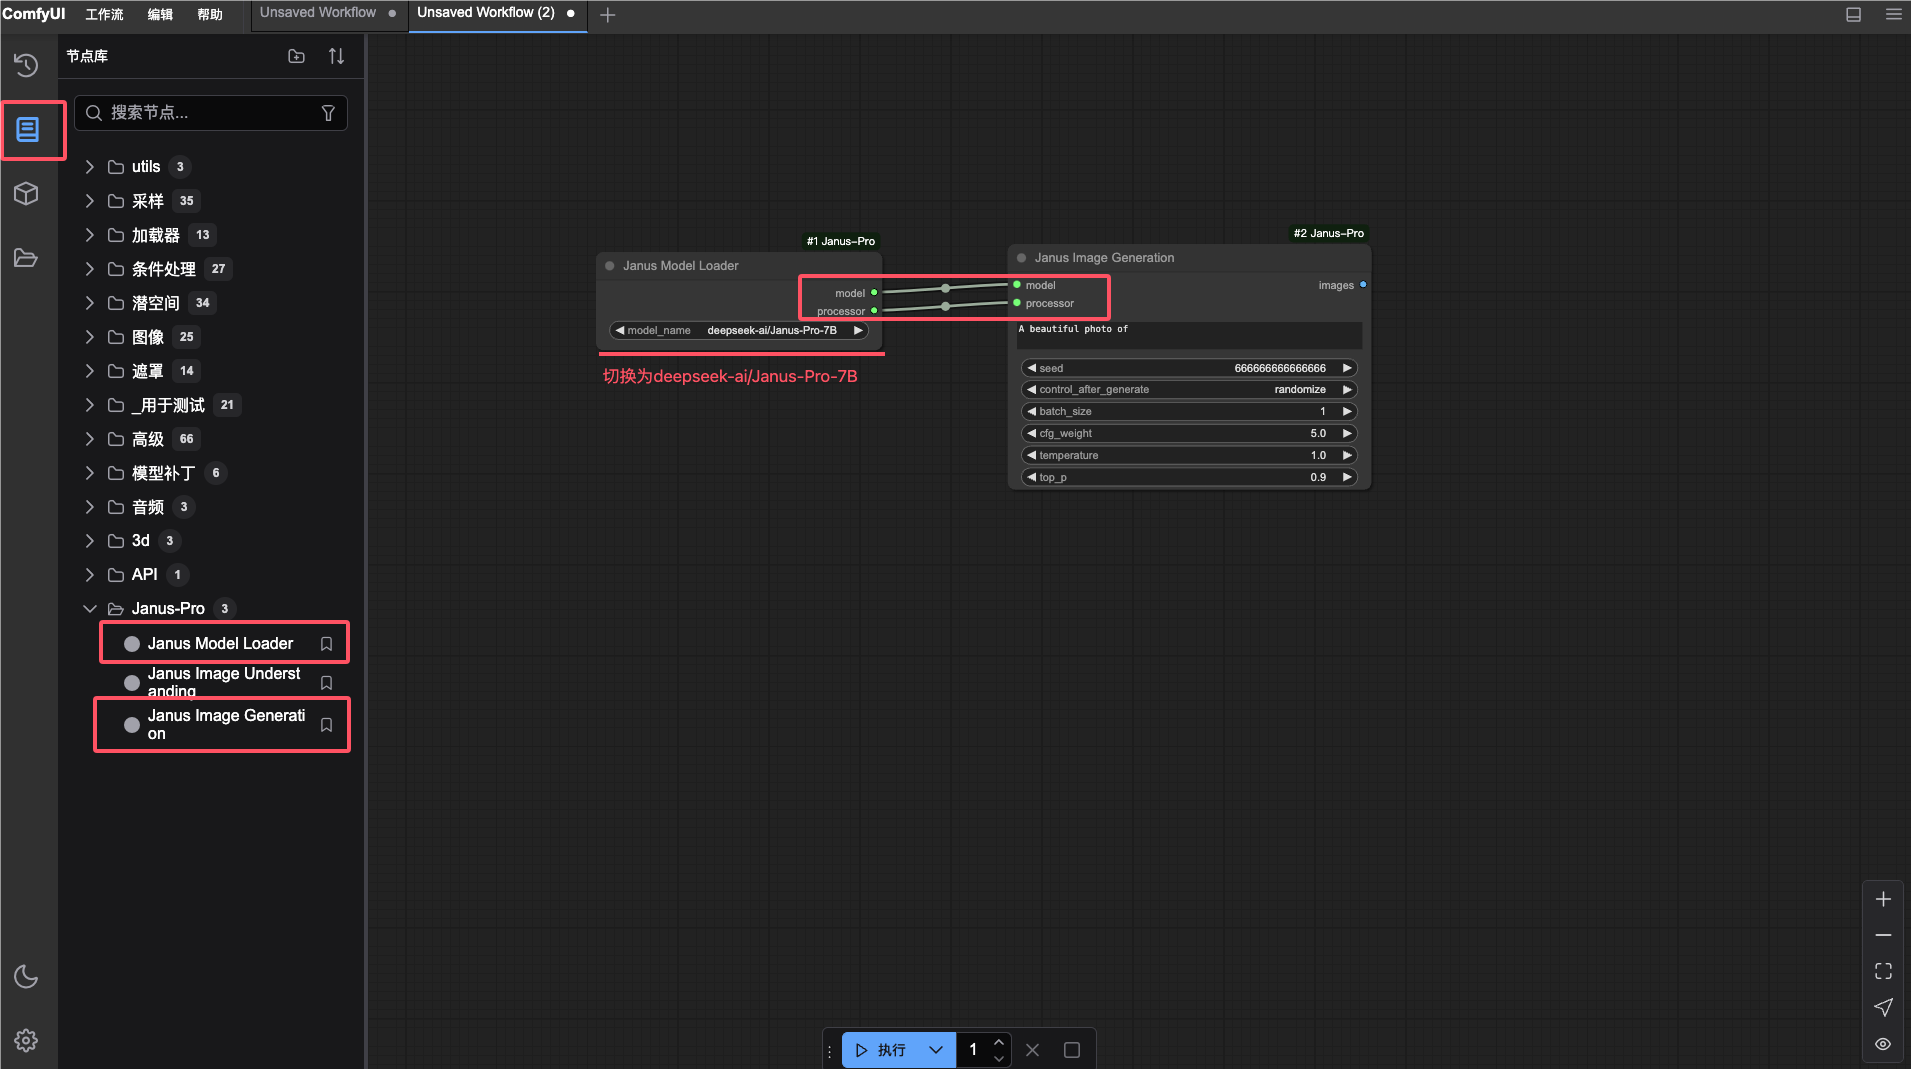Click the top_p value slider
This screenshot has width=1911, height=1069.
point(1189,478)
